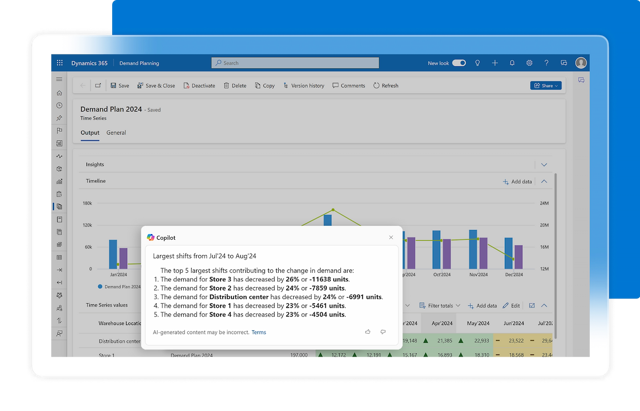Image resolution: width=640 pixels, height=411 pixels.
Task: Click the Terms link in Copilot
Action: click(258, 331)
